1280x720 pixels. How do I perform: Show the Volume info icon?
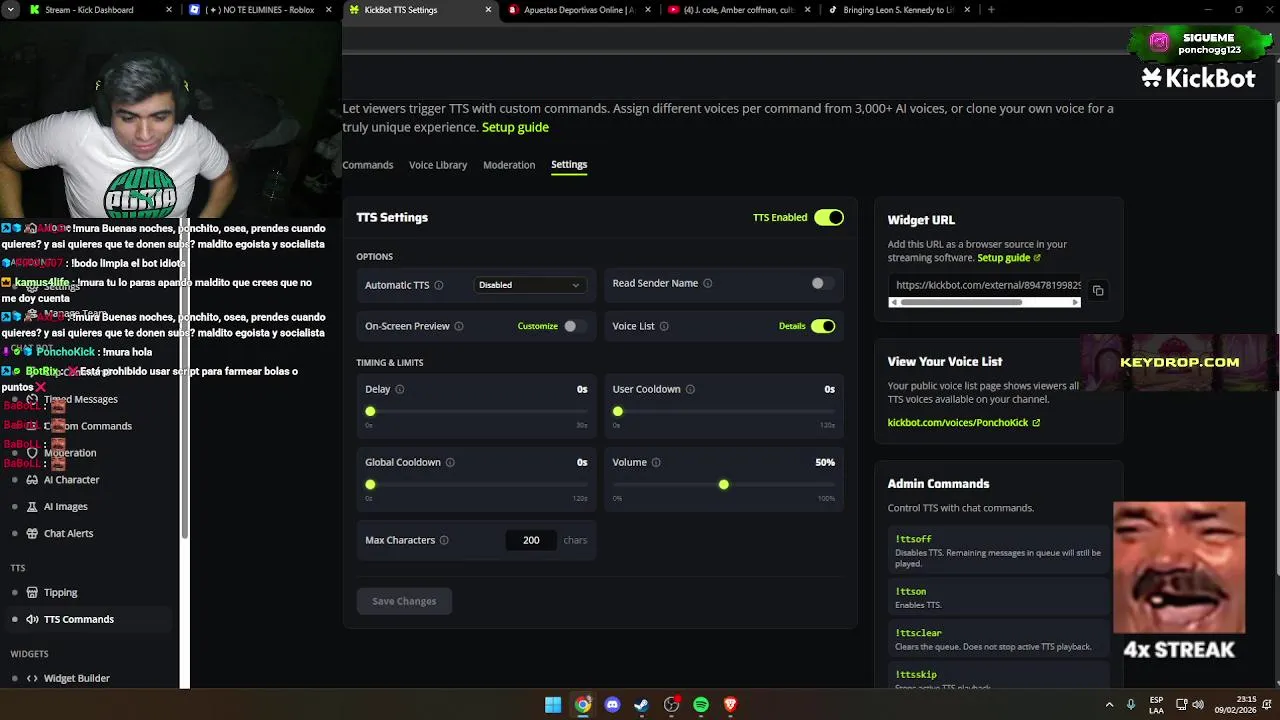(656, 463)
